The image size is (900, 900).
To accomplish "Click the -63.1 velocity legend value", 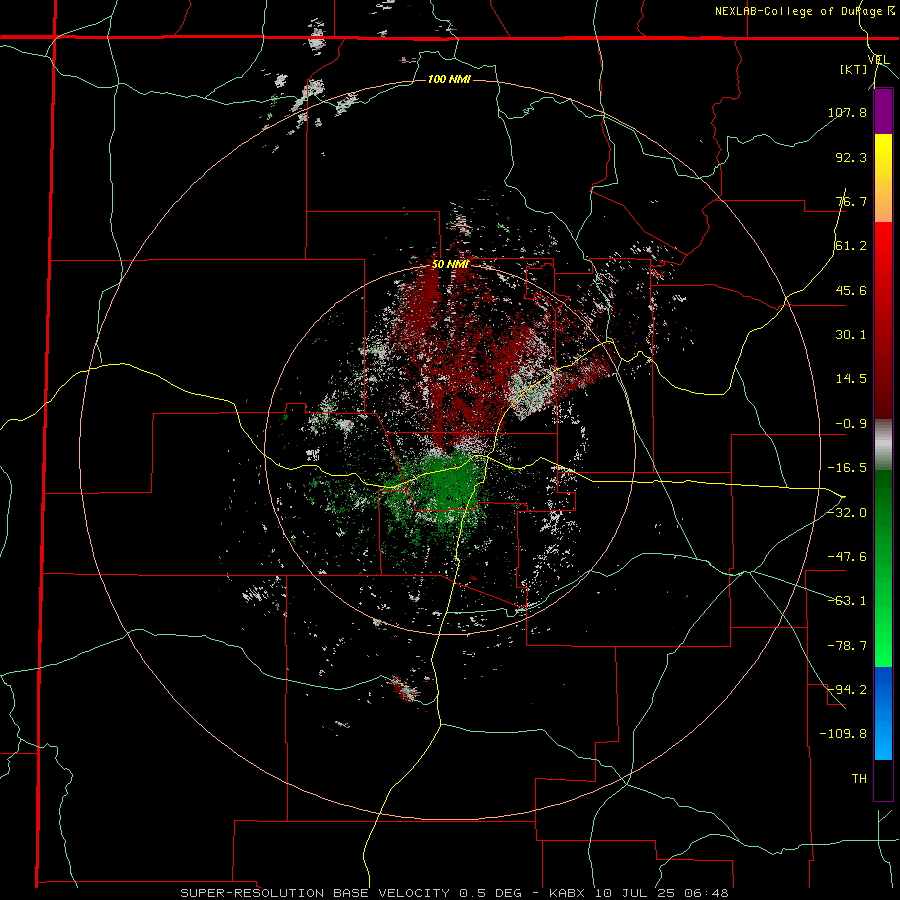I will [847, 601].
